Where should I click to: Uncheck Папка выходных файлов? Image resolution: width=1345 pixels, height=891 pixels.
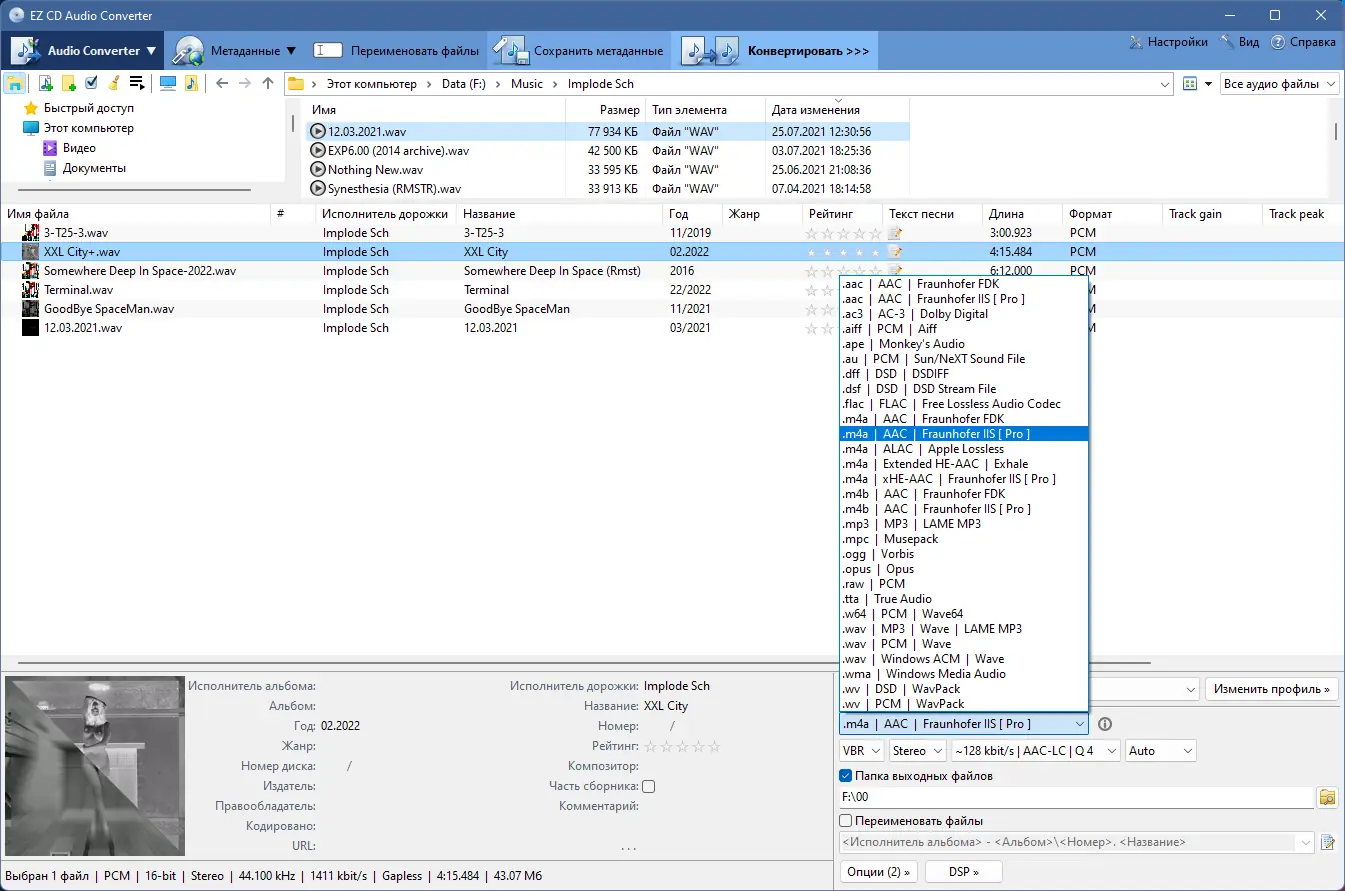(846, 775)
